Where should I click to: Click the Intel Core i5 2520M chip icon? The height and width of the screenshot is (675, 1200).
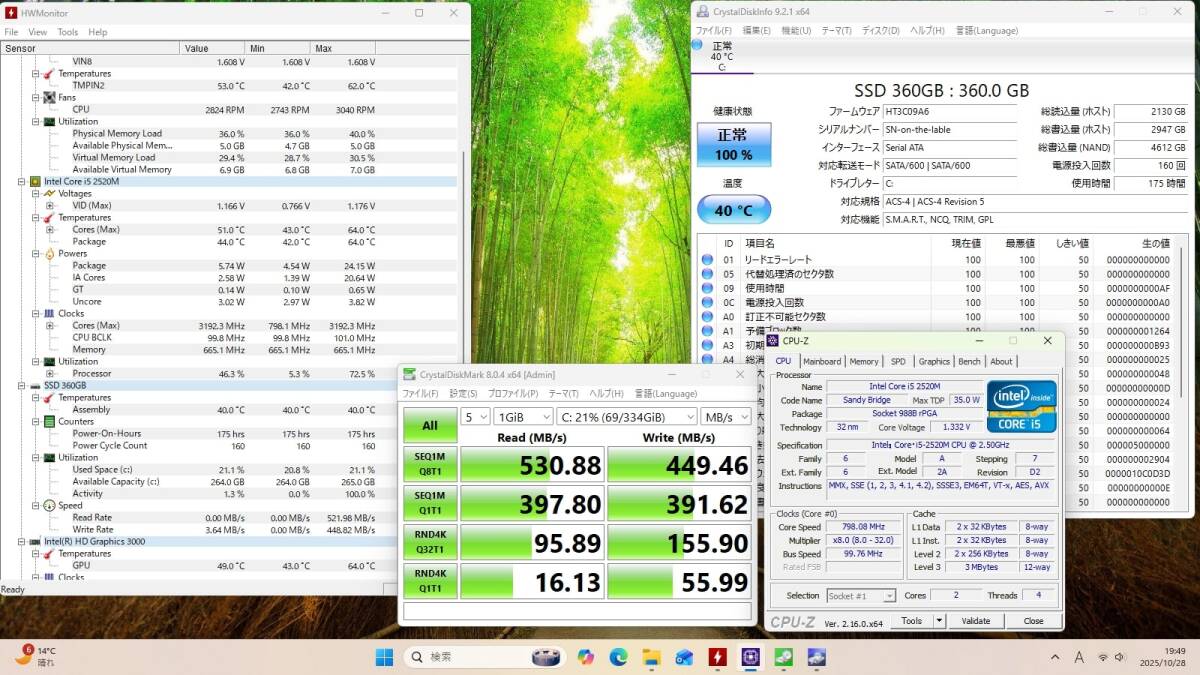[x=35, y=182]
